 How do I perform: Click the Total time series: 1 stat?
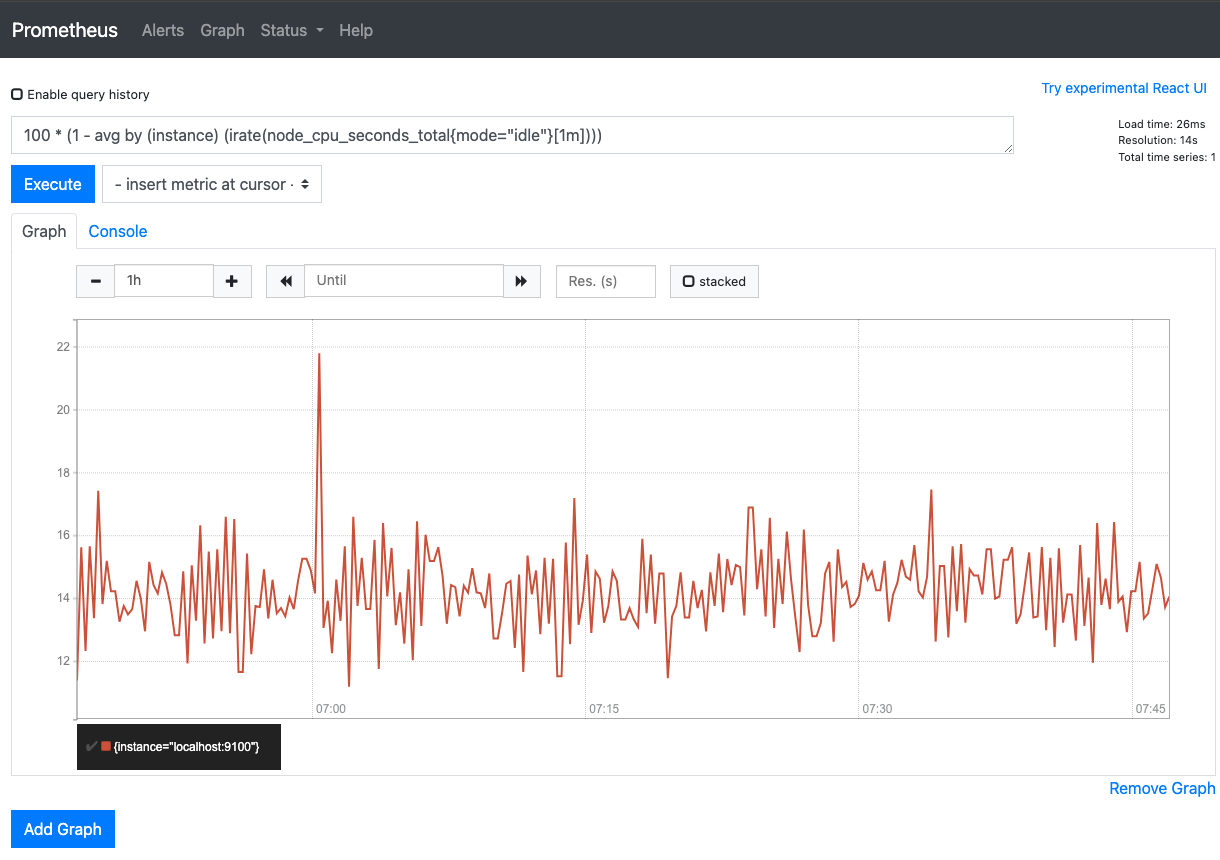click(1167, 157)
